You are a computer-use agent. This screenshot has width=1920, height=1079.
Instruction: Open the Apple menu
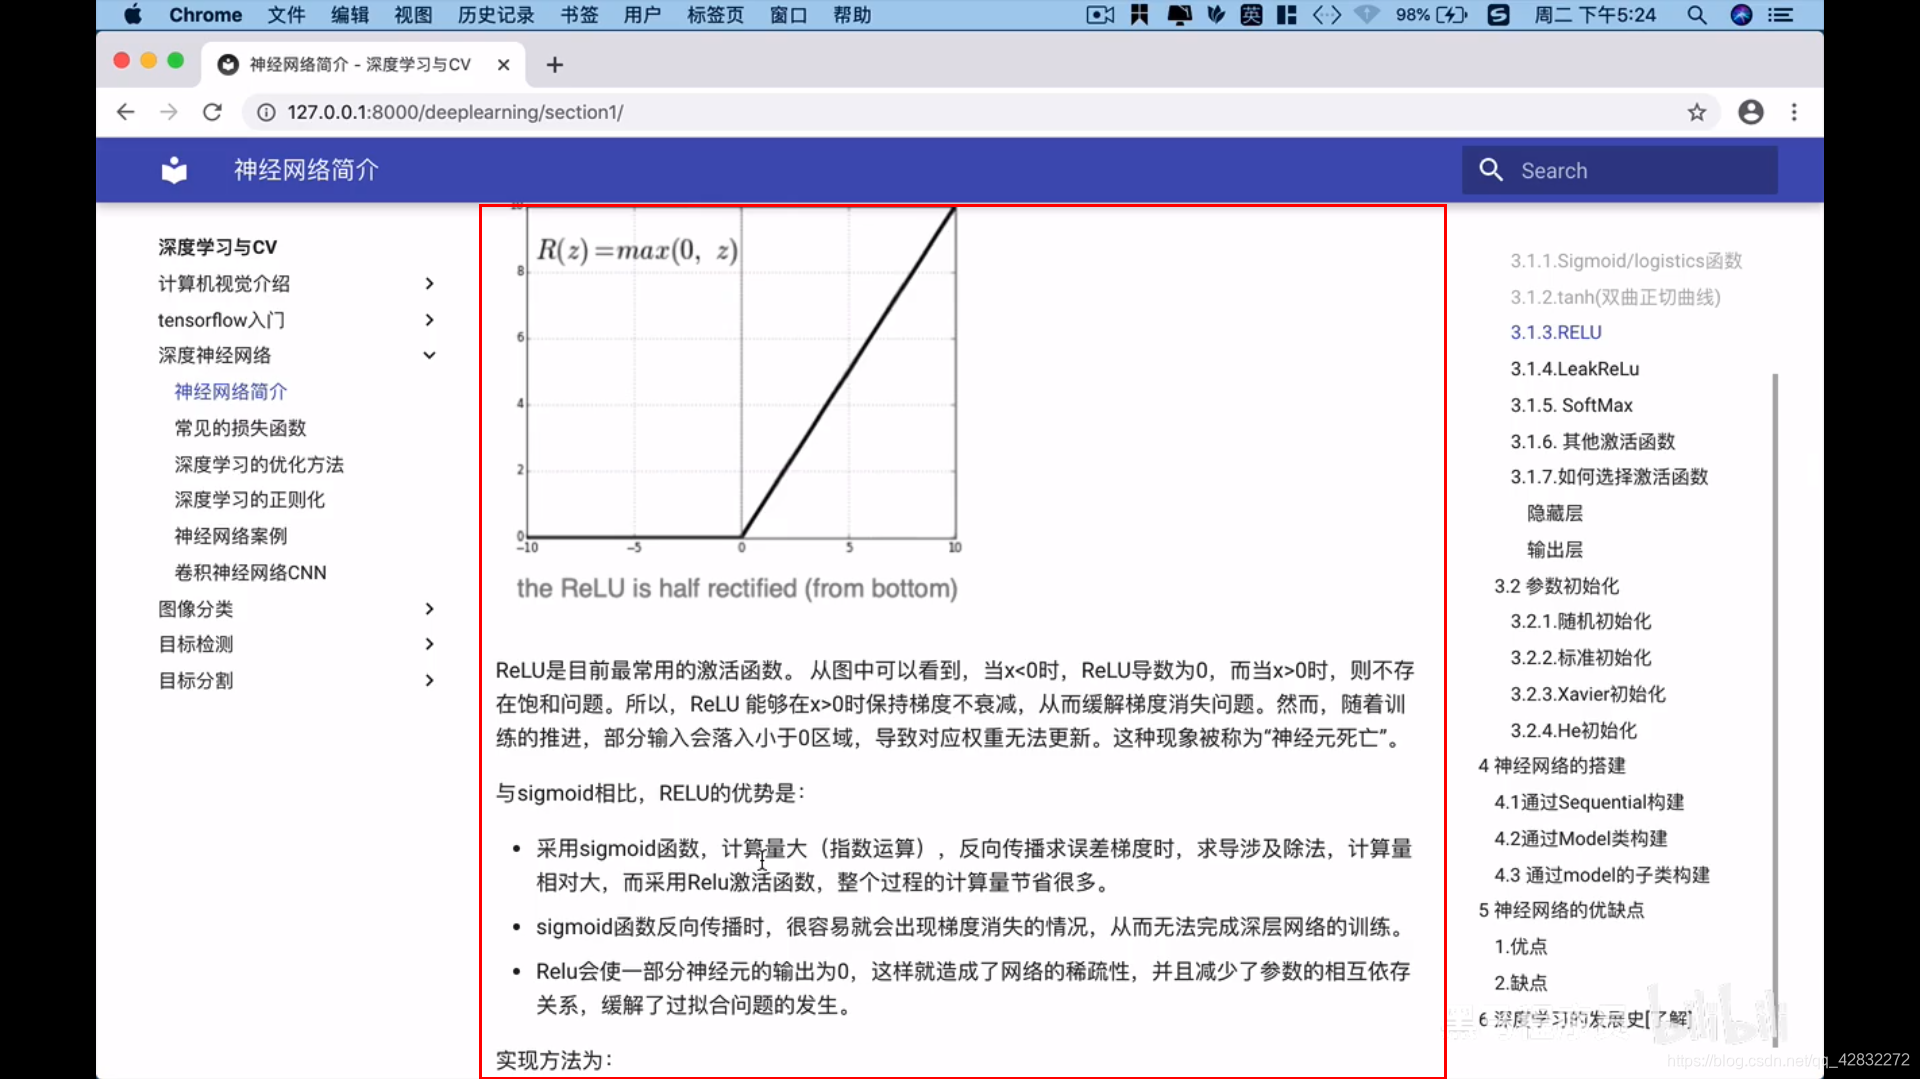[x=132, y=15]
